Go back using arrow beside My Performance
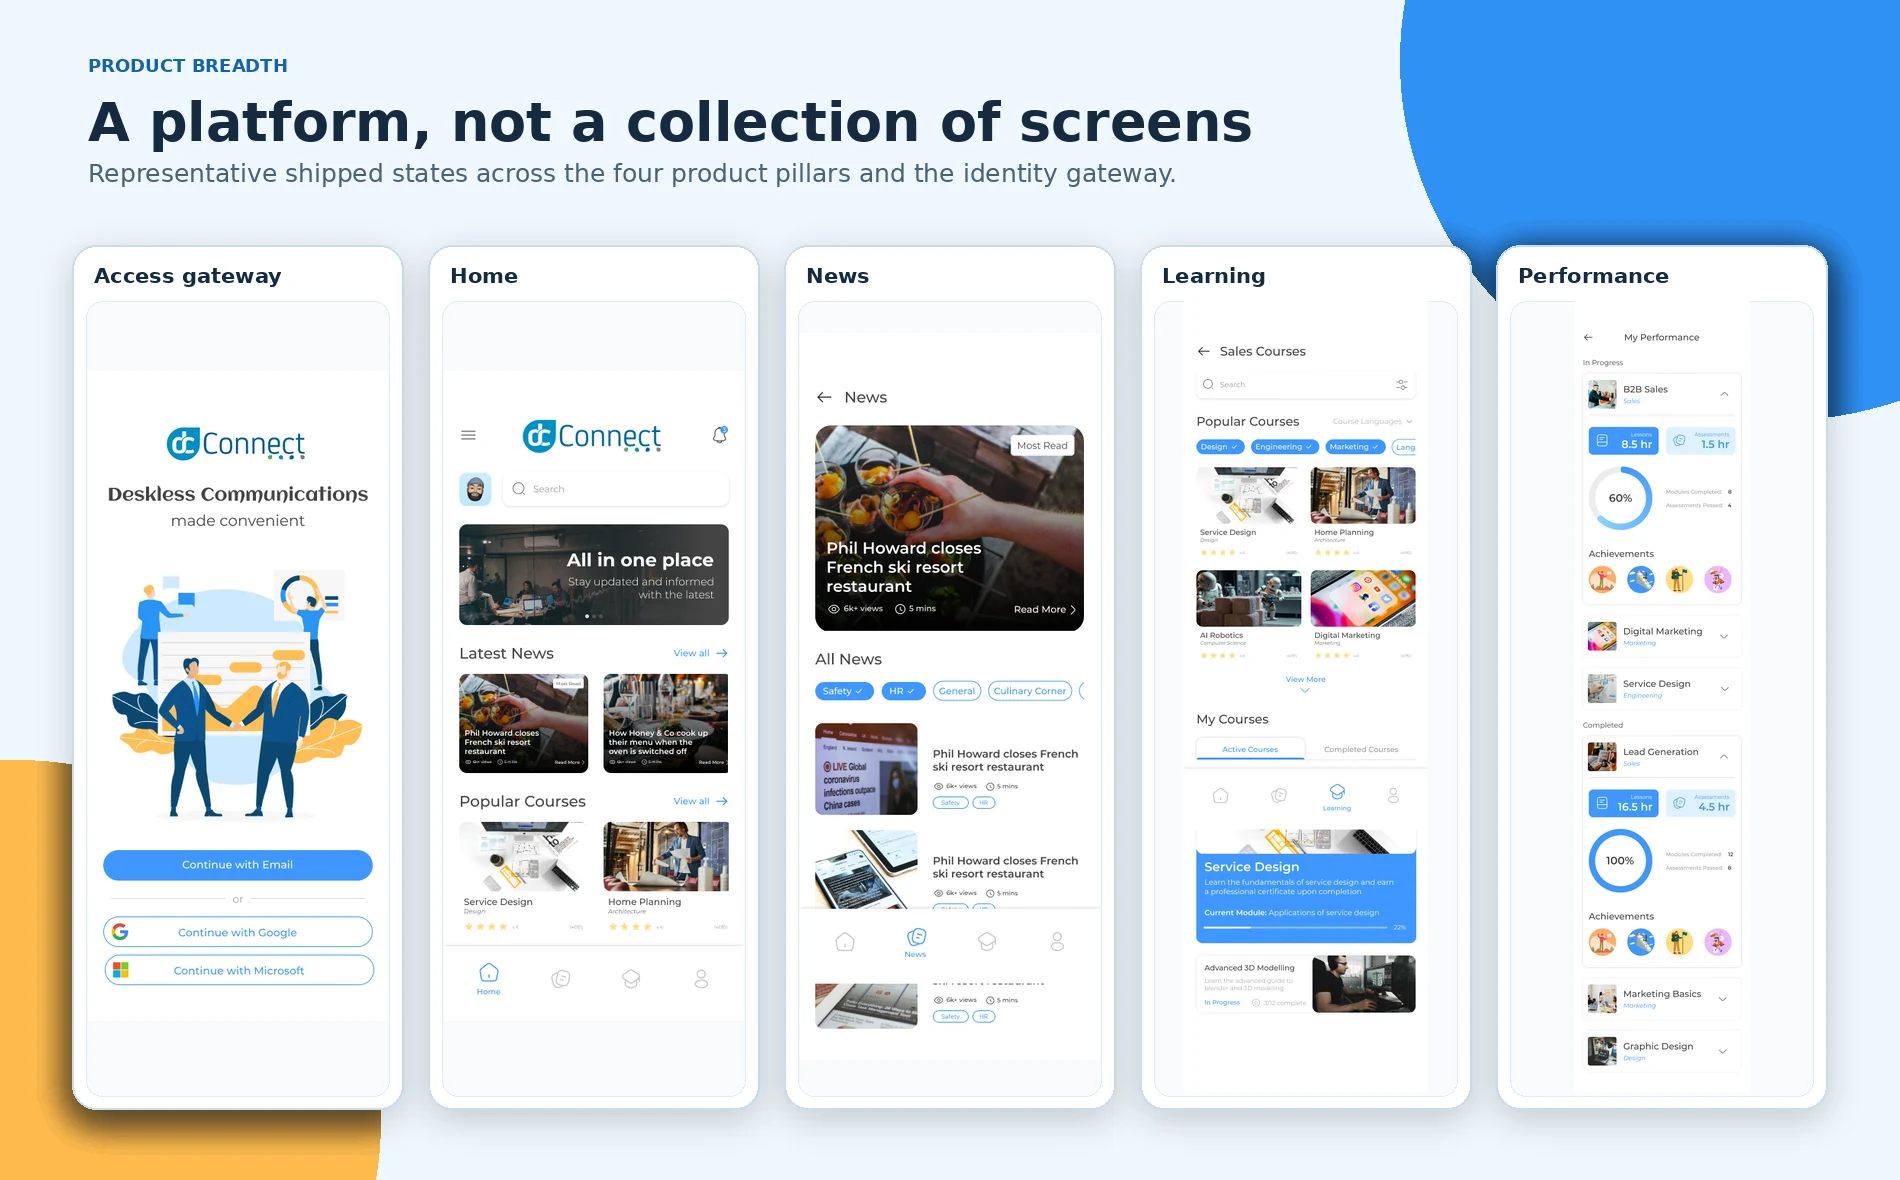The width and height of the screenshot is (1900, 1180). tap(1588, 337)
